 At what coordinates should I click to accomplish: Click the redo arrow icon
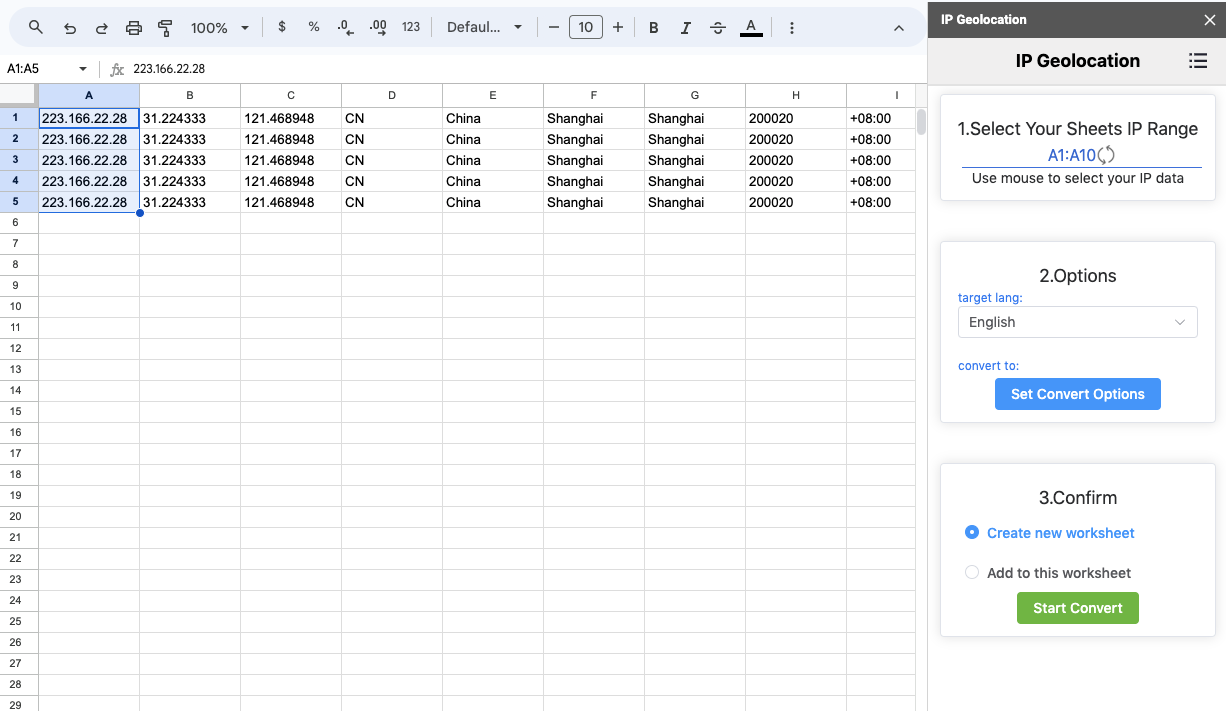(101, 28)
